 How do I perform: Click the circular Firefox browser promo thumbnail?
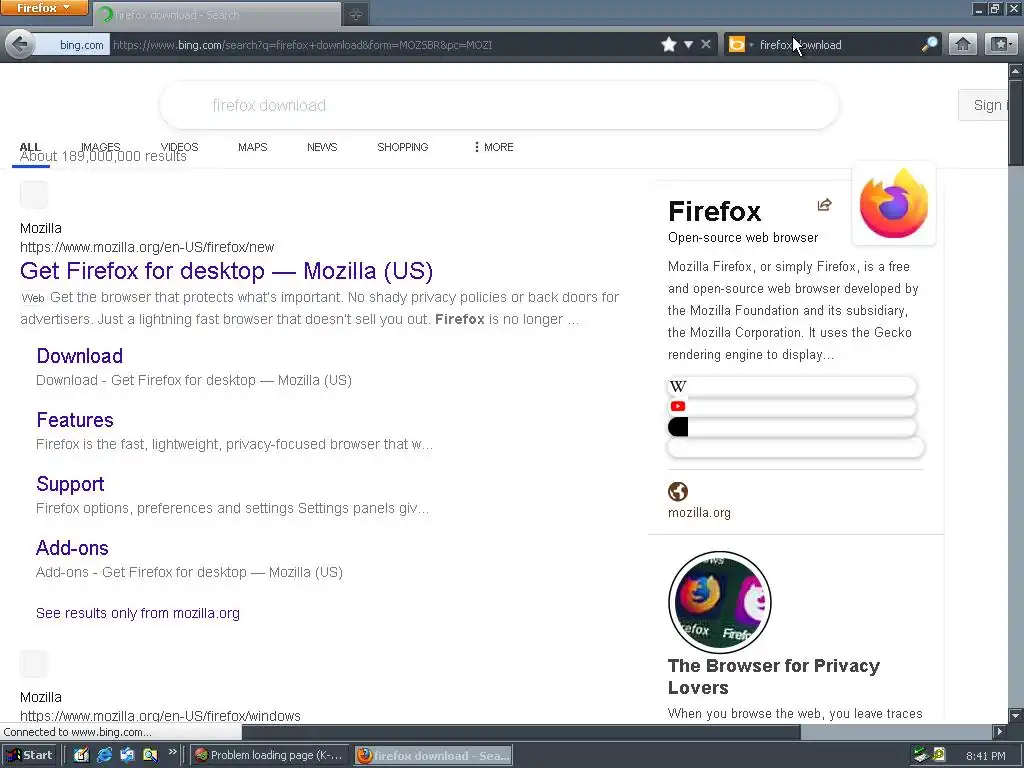(720, 602)
